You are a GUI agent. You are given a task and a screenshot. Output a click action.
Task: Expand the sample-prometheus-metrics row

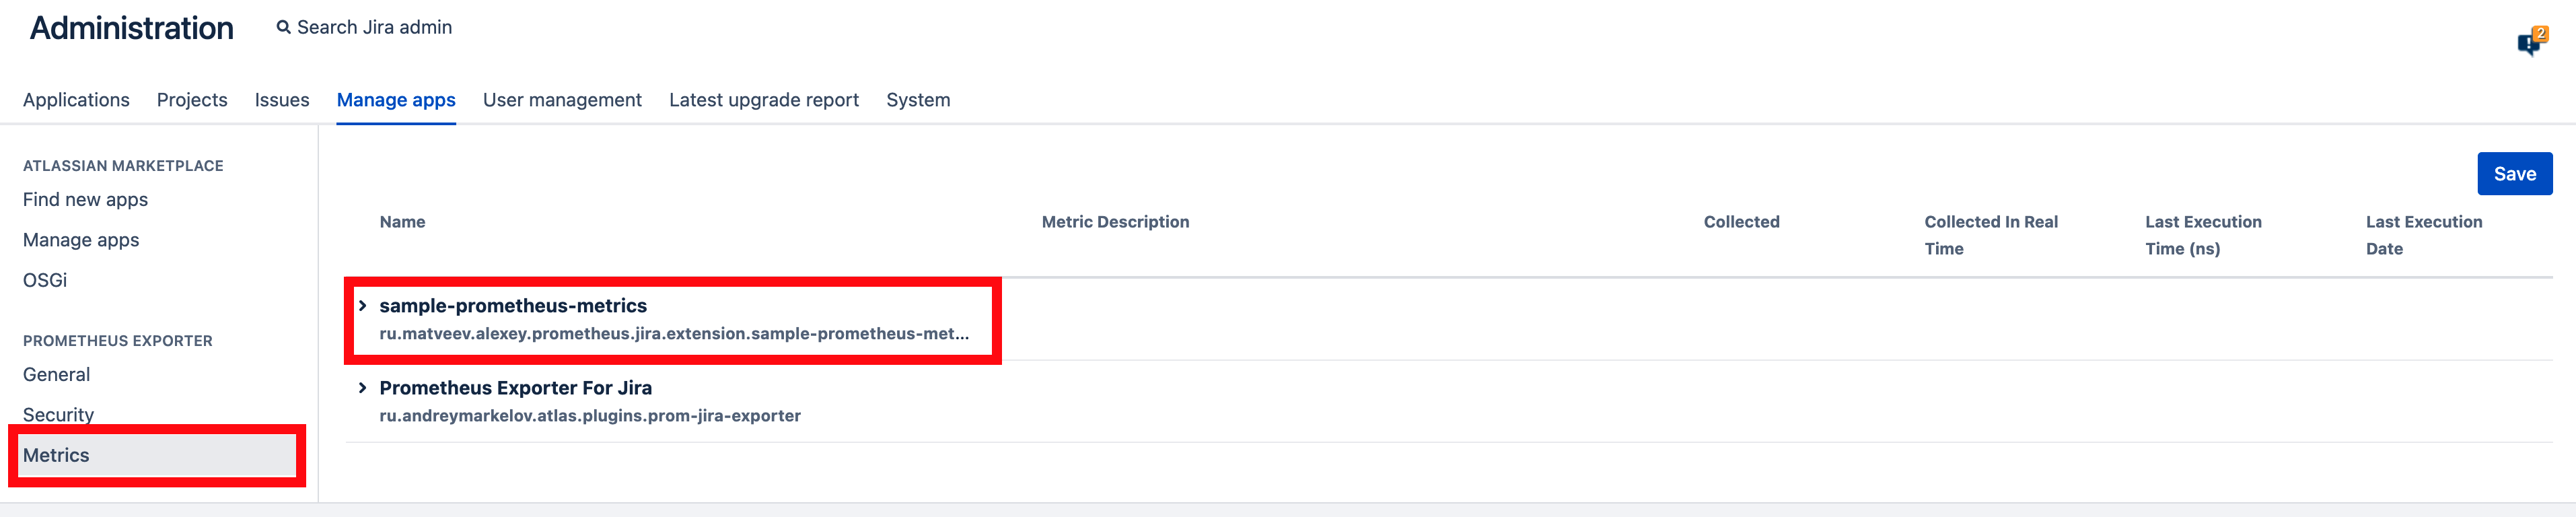tap(363, 306)
